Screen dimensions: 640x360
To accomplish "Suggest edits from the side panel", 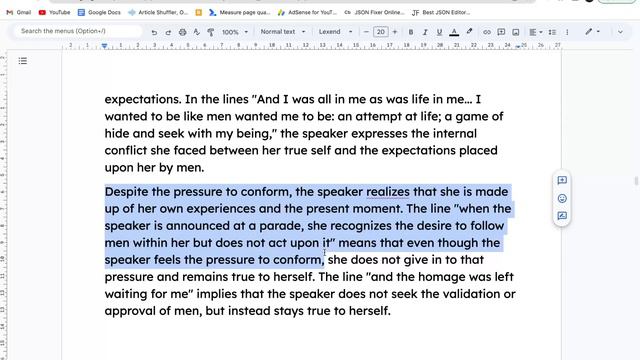I will [x=562, y=216].
